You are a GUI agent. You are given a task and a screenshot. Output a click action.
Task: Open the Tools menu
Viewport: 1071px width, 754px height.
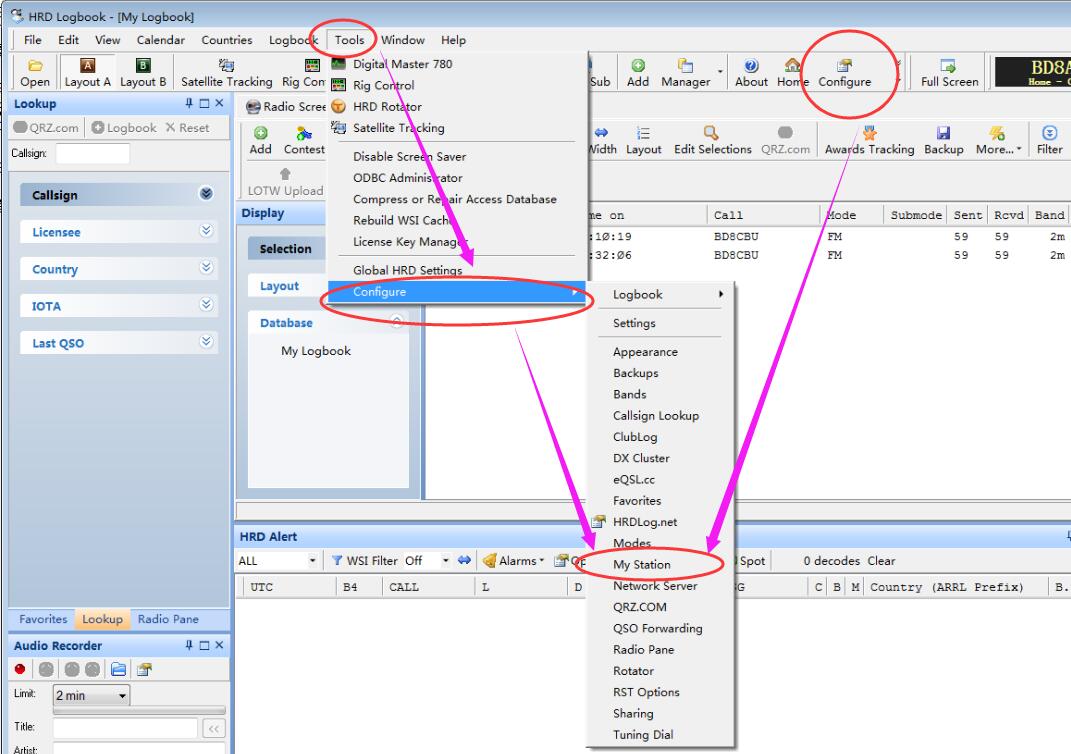(349, 40)
